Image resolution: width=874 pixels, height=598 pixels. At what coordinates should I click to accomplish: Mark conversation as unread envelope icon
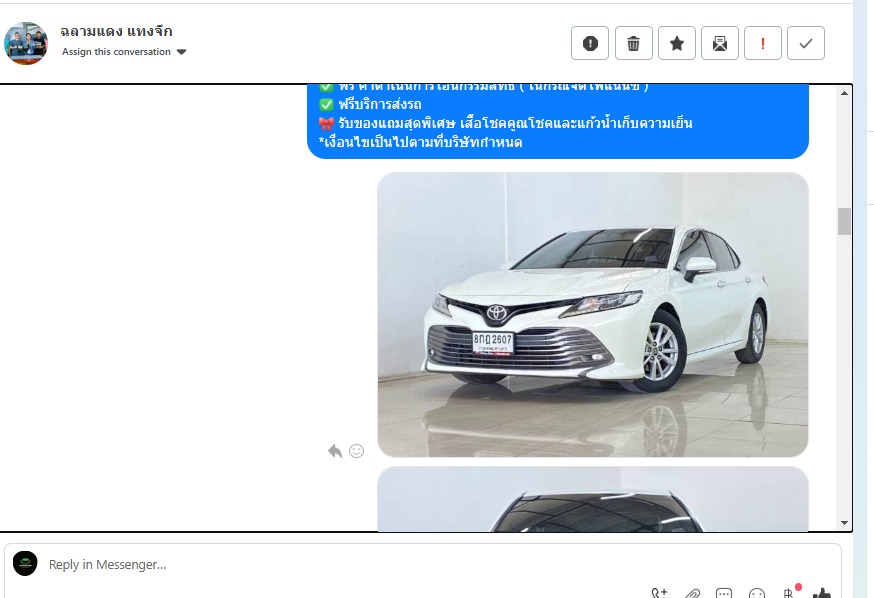[720, 43]
